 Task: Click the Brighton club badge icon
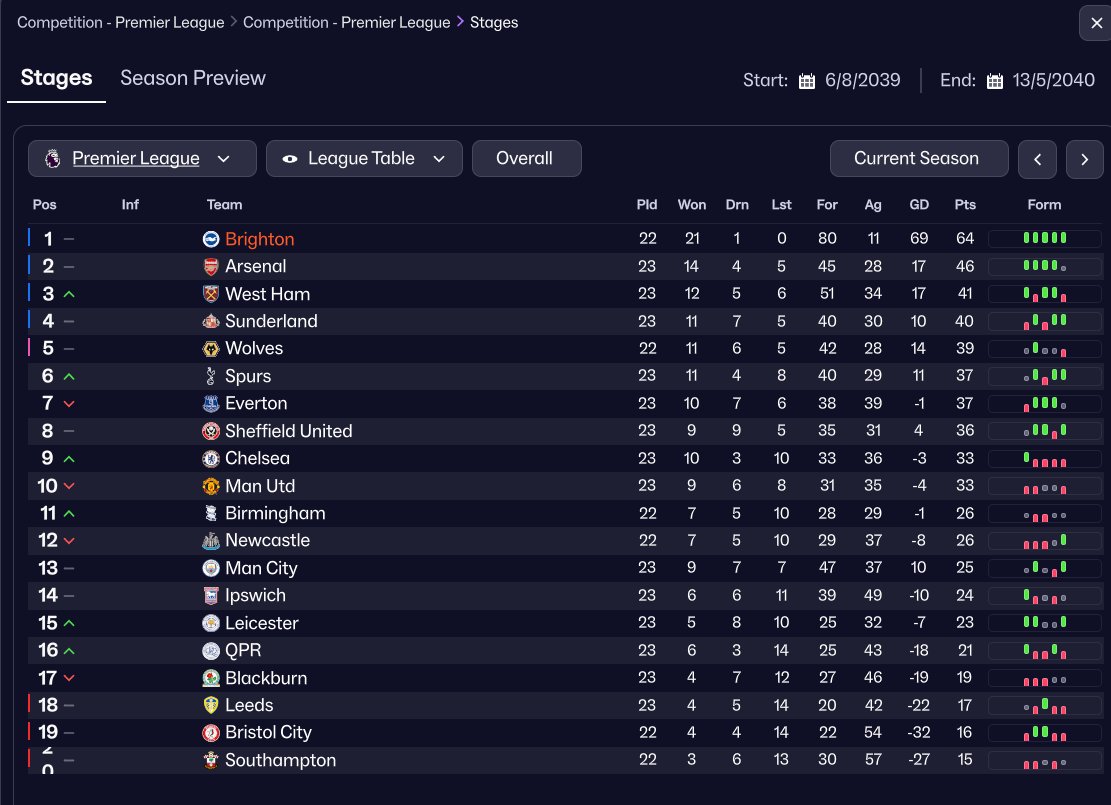(x=211, y=239)
